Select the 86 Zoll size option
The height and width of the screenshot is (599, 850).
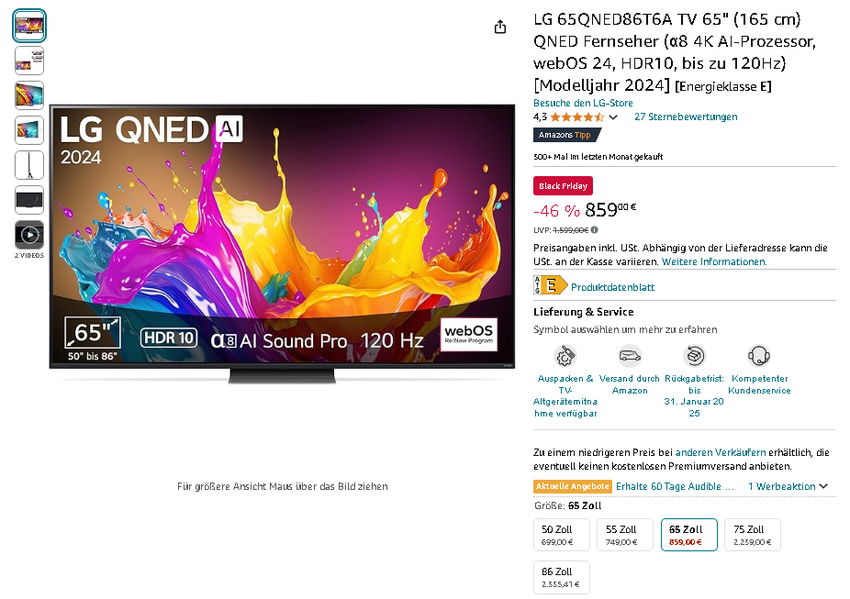pyautogui.click(x=561, y=577)
